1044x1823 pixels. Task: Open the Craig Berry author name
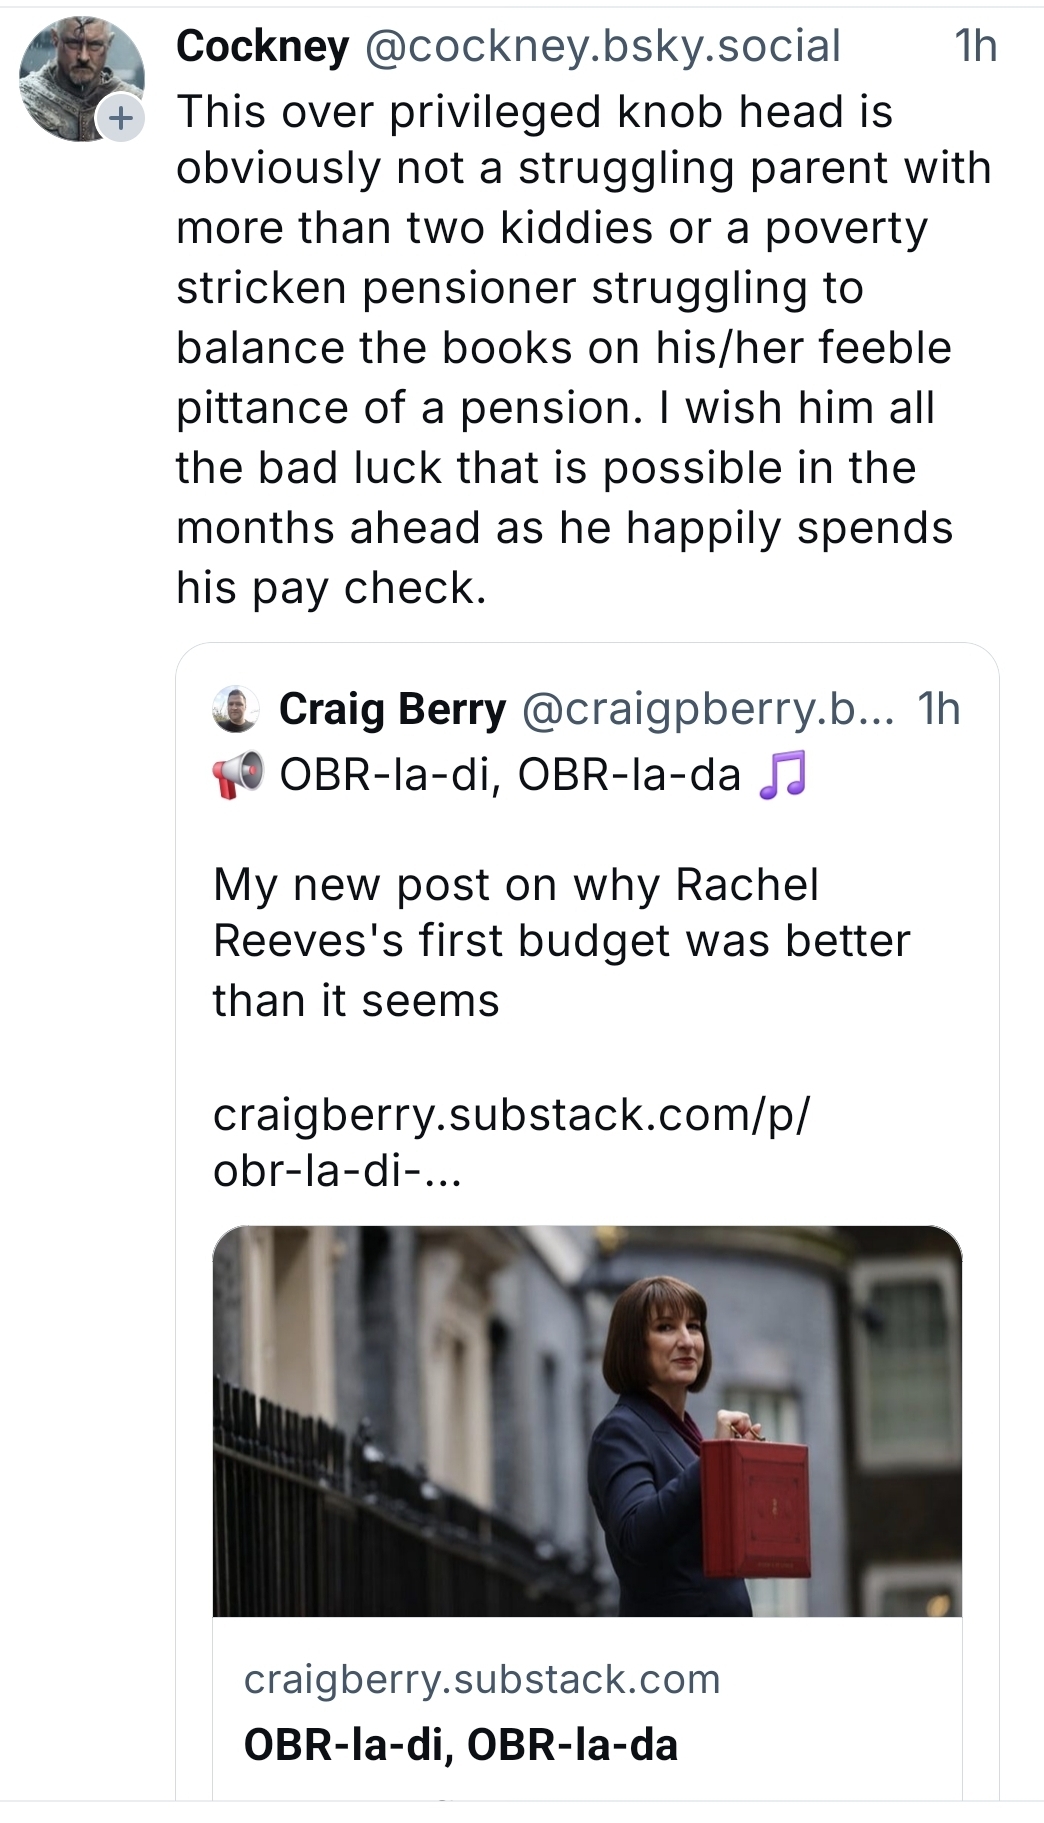click(x=392, y=709)
